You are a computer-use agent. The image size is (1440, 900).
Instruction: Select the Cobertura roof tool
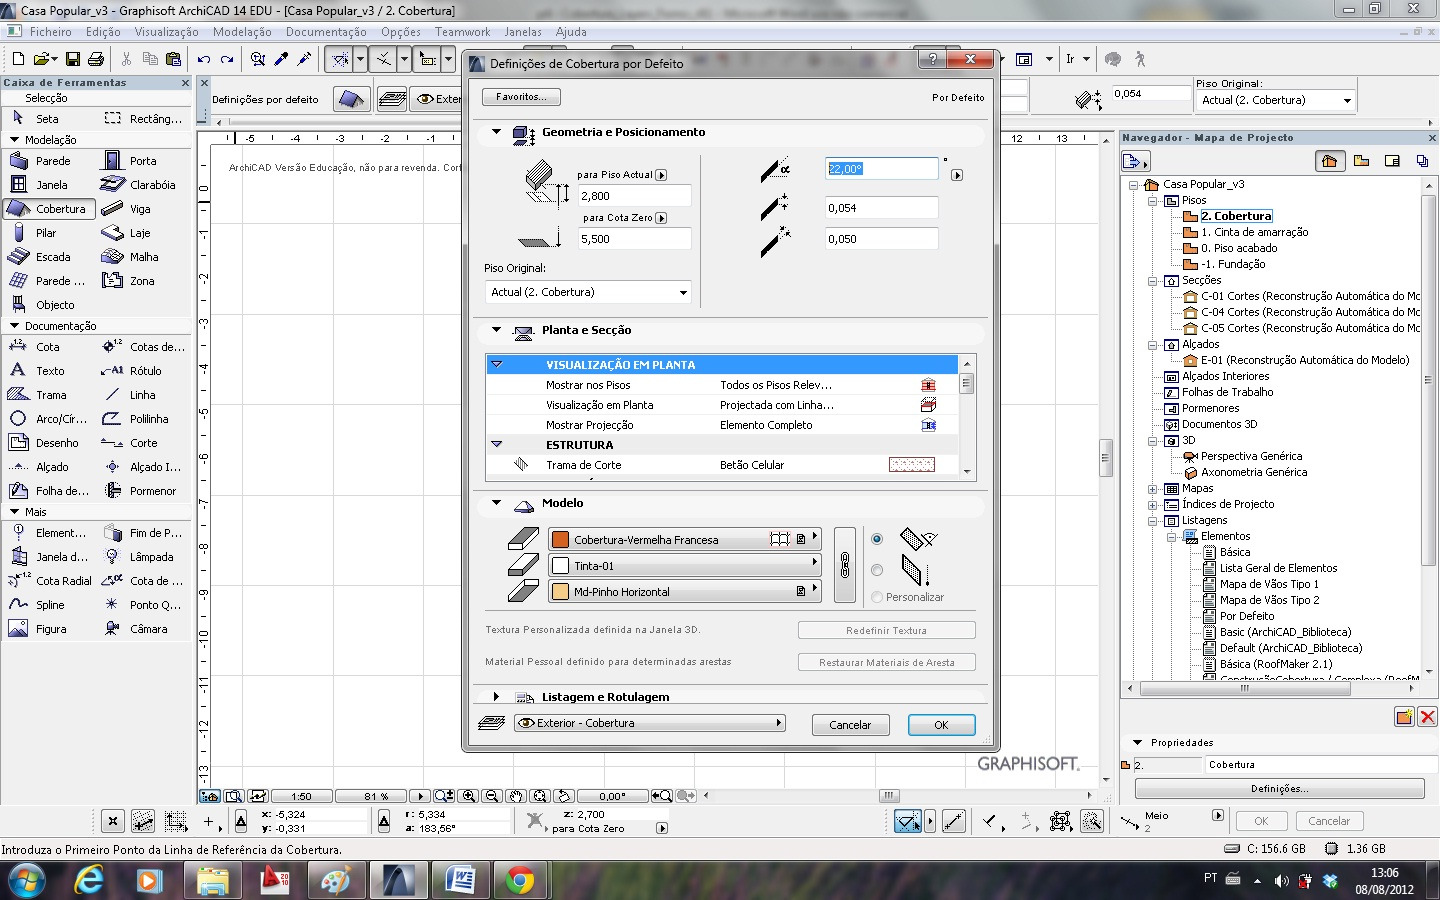point(49,208)
